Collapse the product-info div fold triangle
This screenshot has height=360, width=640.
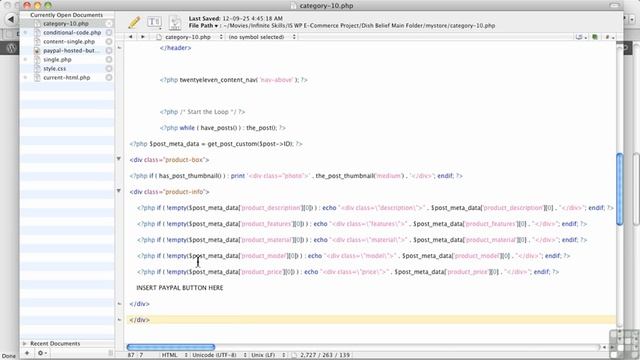click(119, 191)
